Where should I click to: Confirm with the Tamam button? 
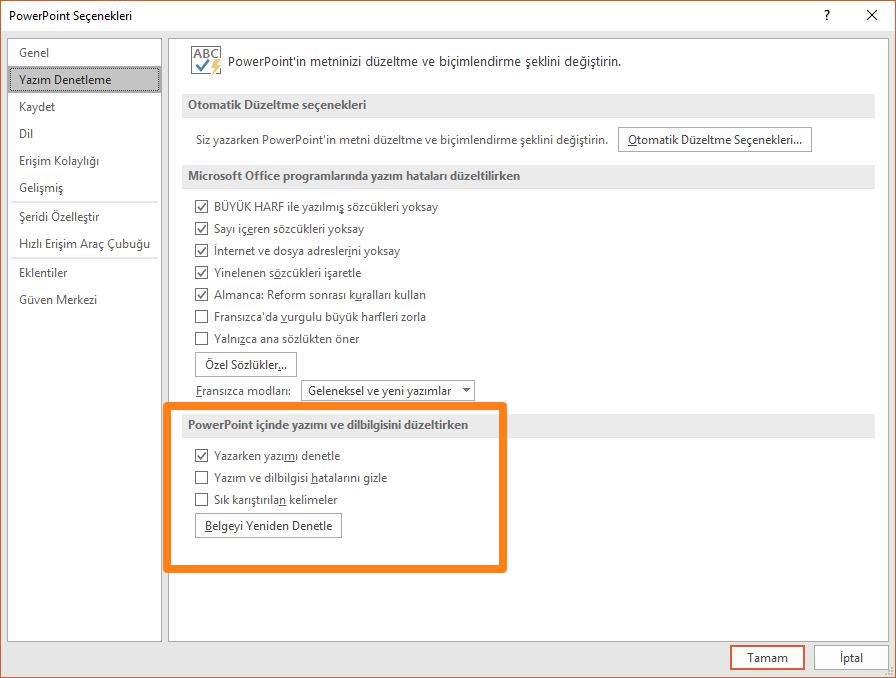767,658
